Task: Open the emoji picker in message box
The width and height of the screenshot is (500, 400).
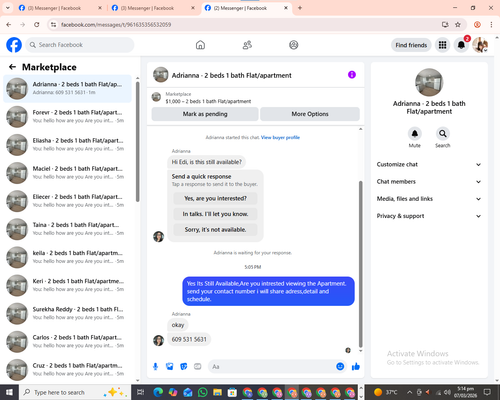Action: click(340, 366)
